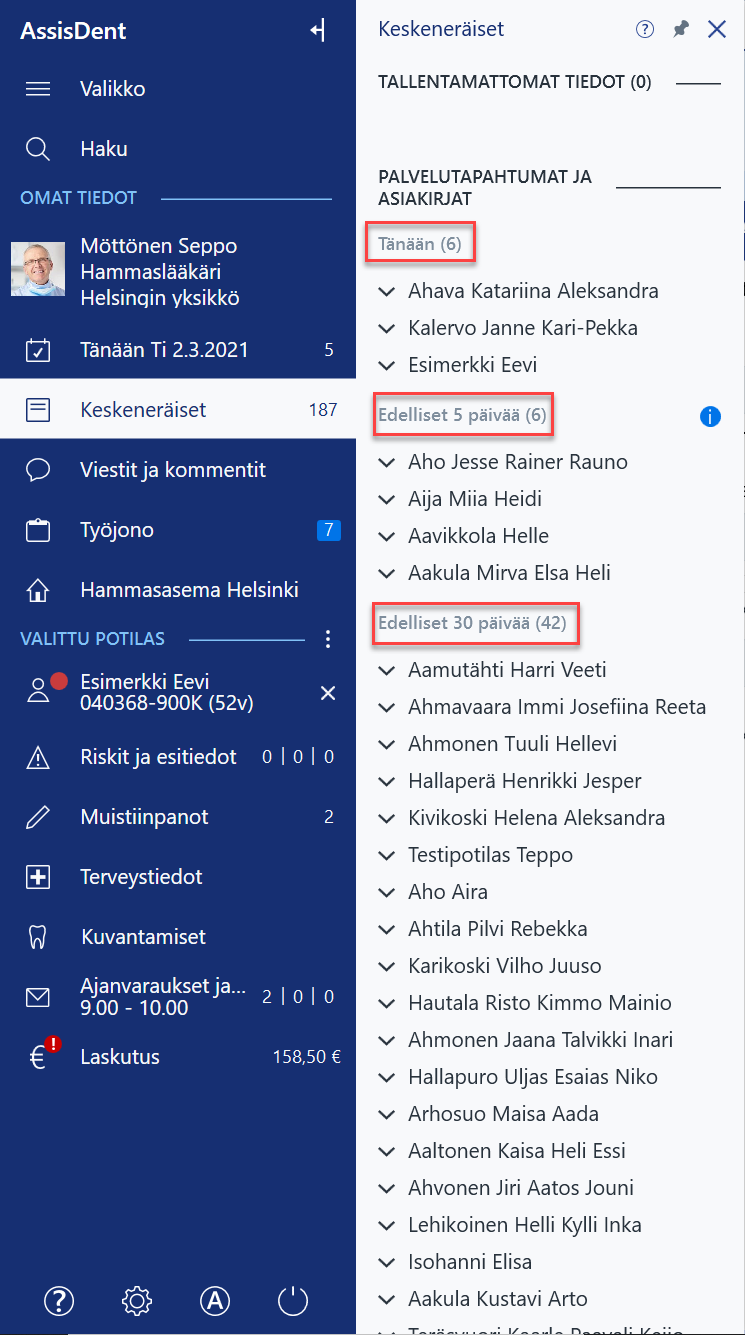
Task: Select Karikoski Vilho Juuso name
Action: 505,966
